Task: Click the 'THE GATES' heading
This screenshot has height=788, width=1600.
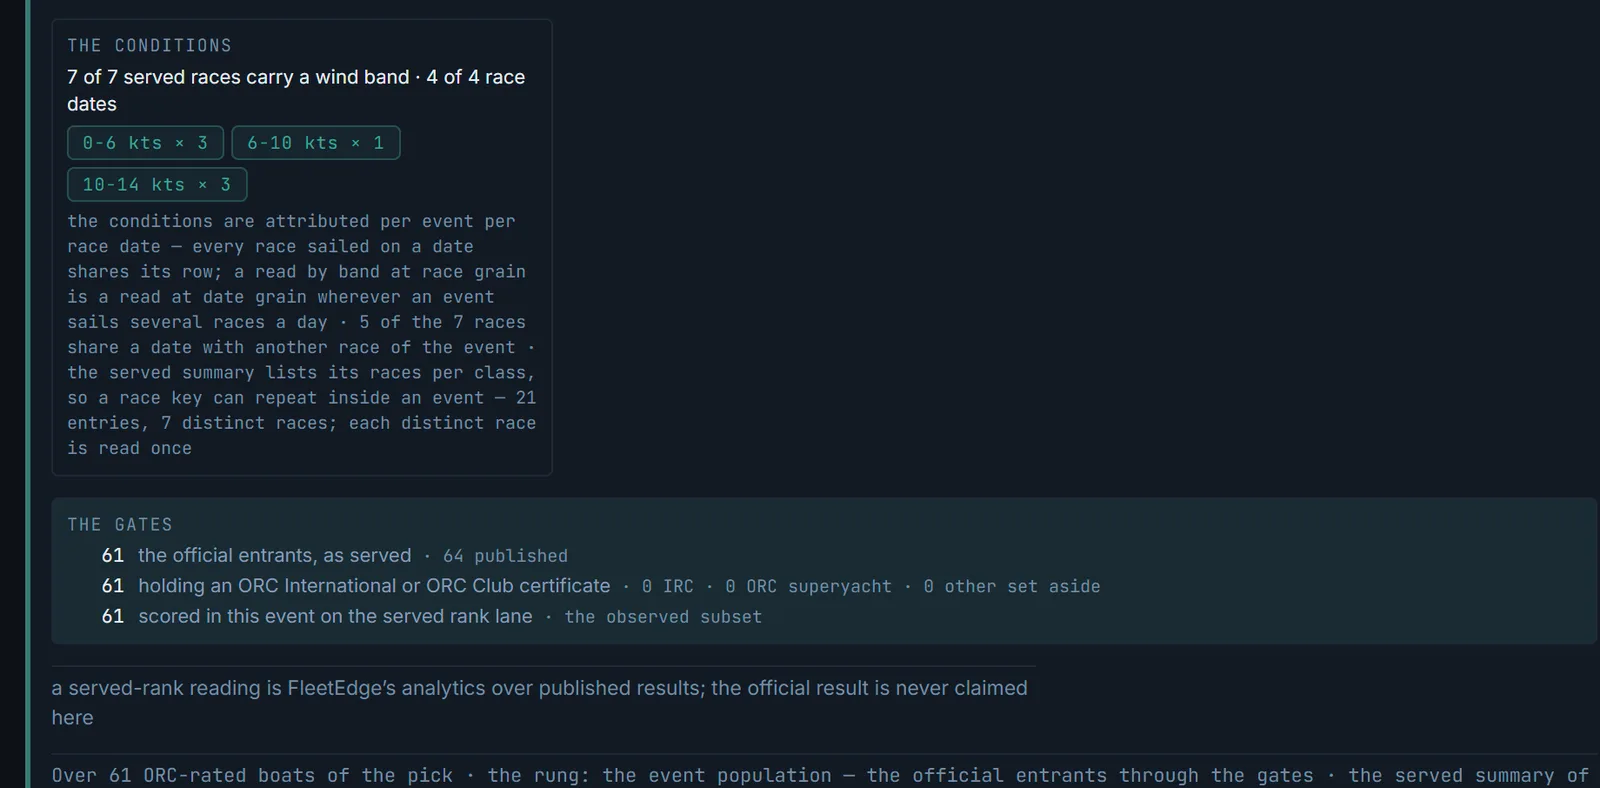Action: point(120,525)
